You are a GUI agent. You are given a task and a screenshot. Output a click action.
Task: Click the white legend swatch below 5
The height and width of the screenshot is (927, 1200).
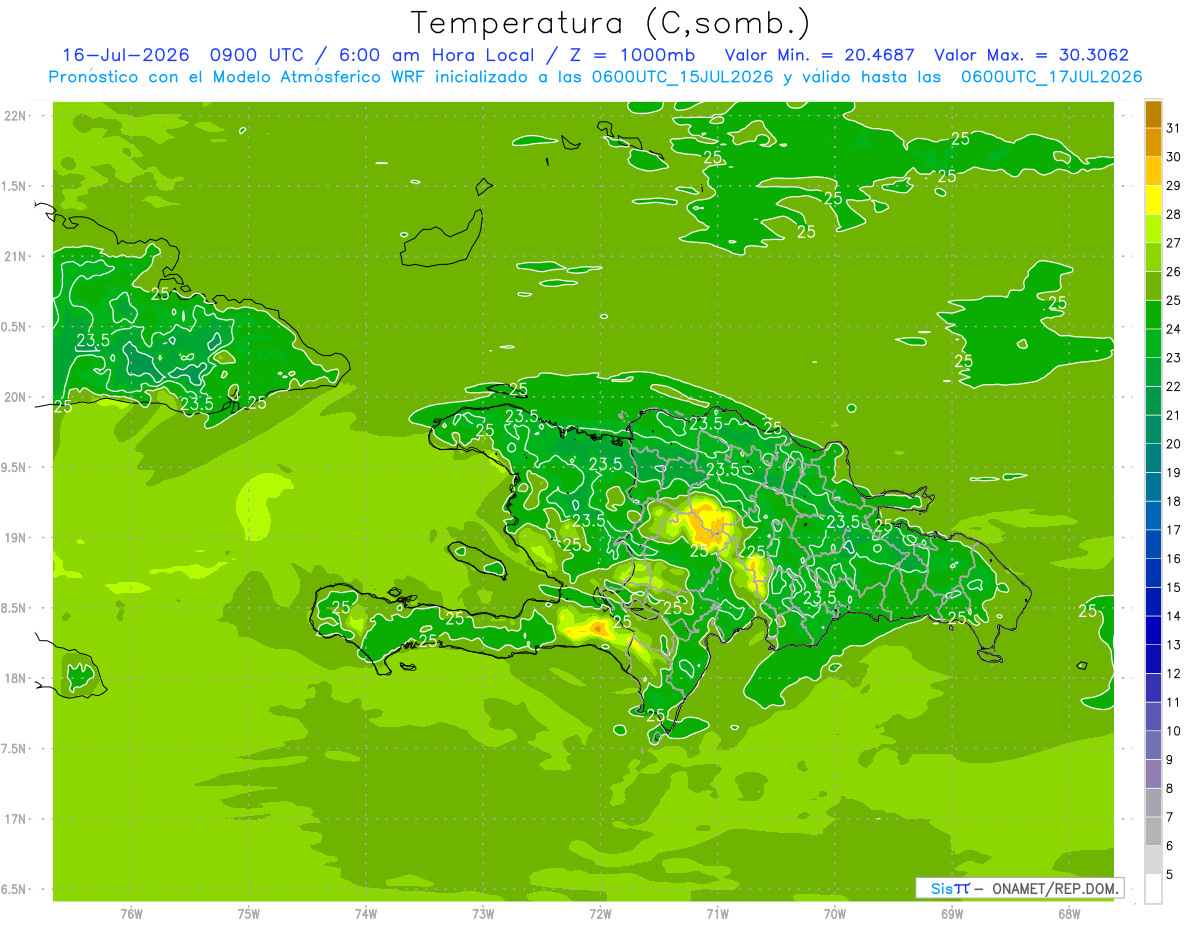pyautogui.click(x=1153, y=889)
